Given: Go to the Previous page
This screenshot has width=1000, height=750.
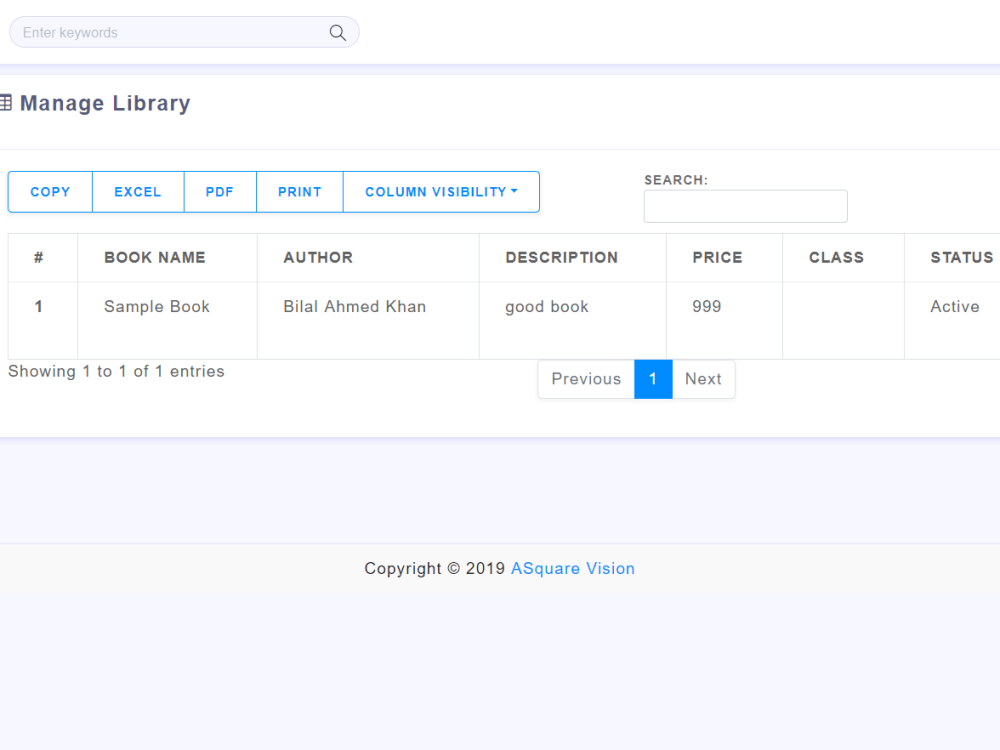Looking at the screenshot, I should (x=586, y=379).
